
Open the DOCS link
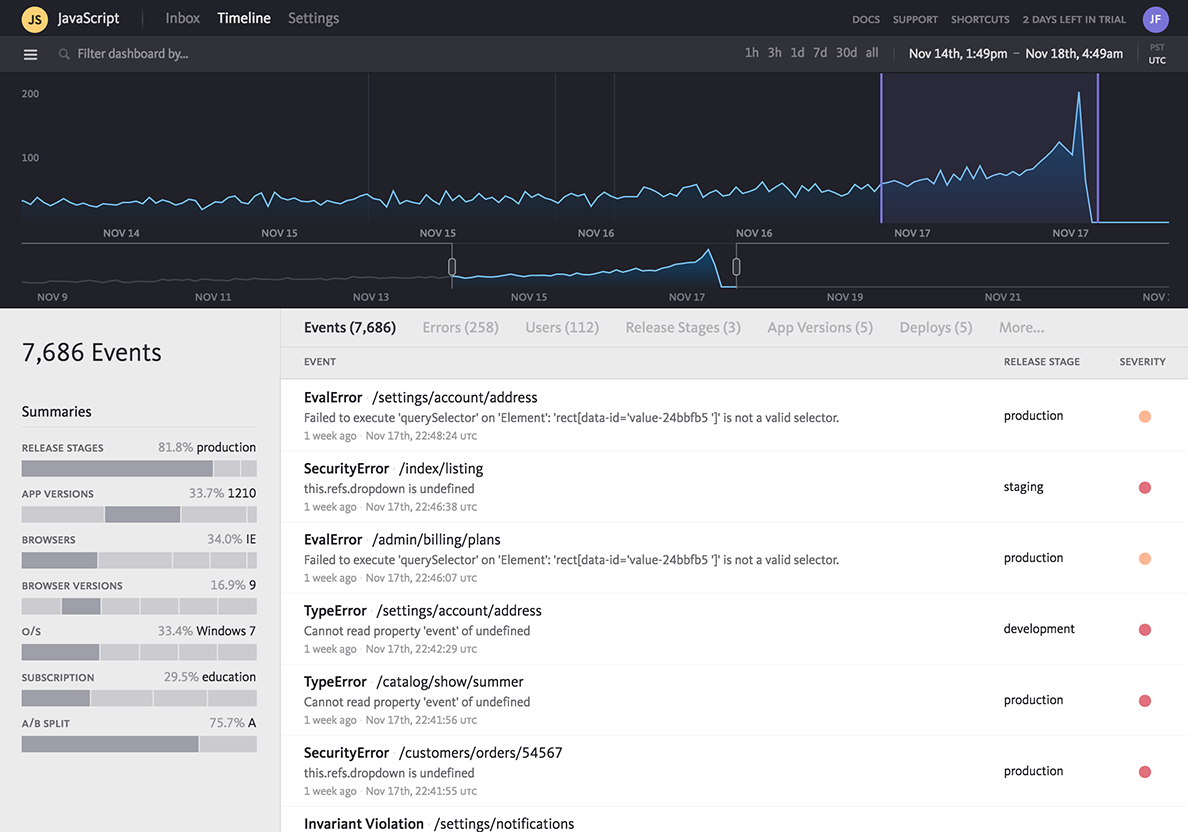click(866, 20)
